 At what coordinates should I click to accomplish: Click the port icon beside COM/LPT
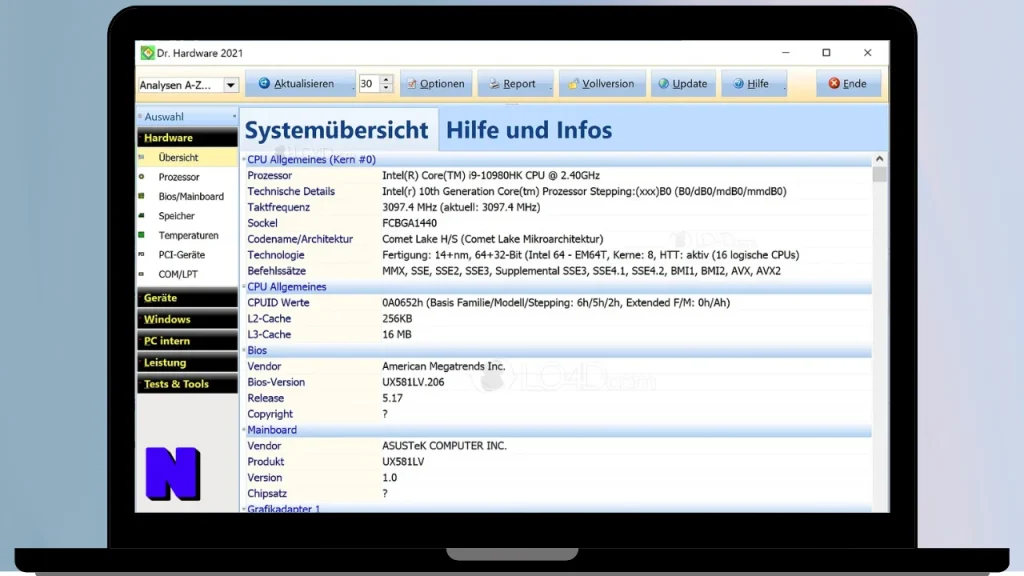click(142, 274)
